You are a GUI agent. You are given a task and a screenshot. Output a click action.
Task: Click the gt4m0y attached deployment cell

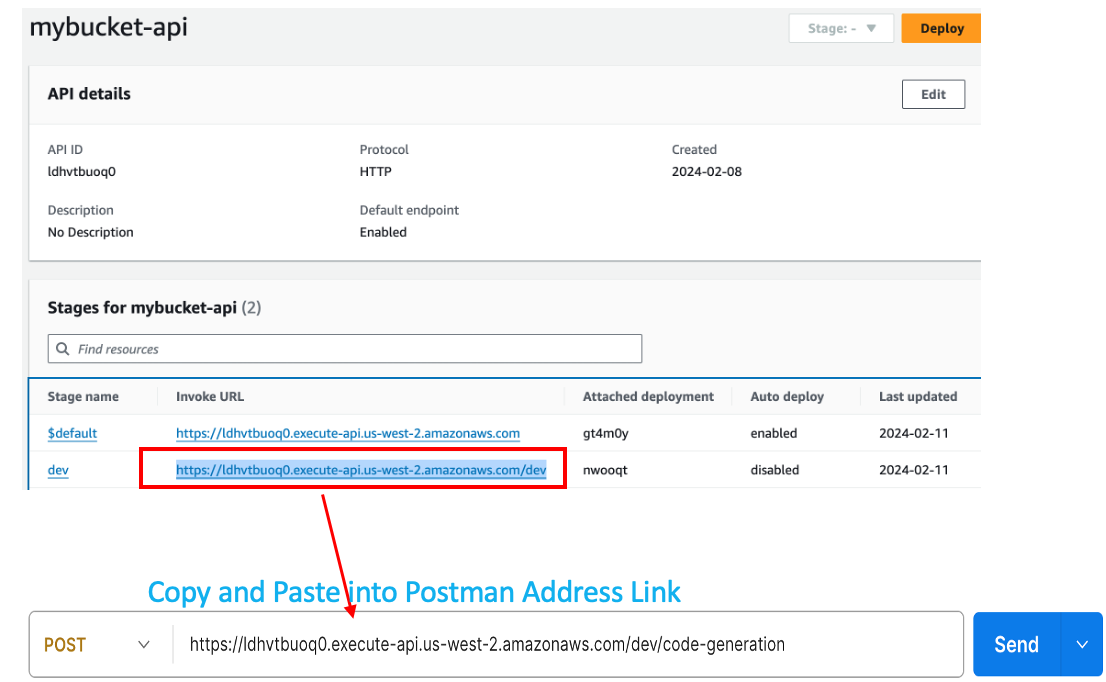point(605,433)
